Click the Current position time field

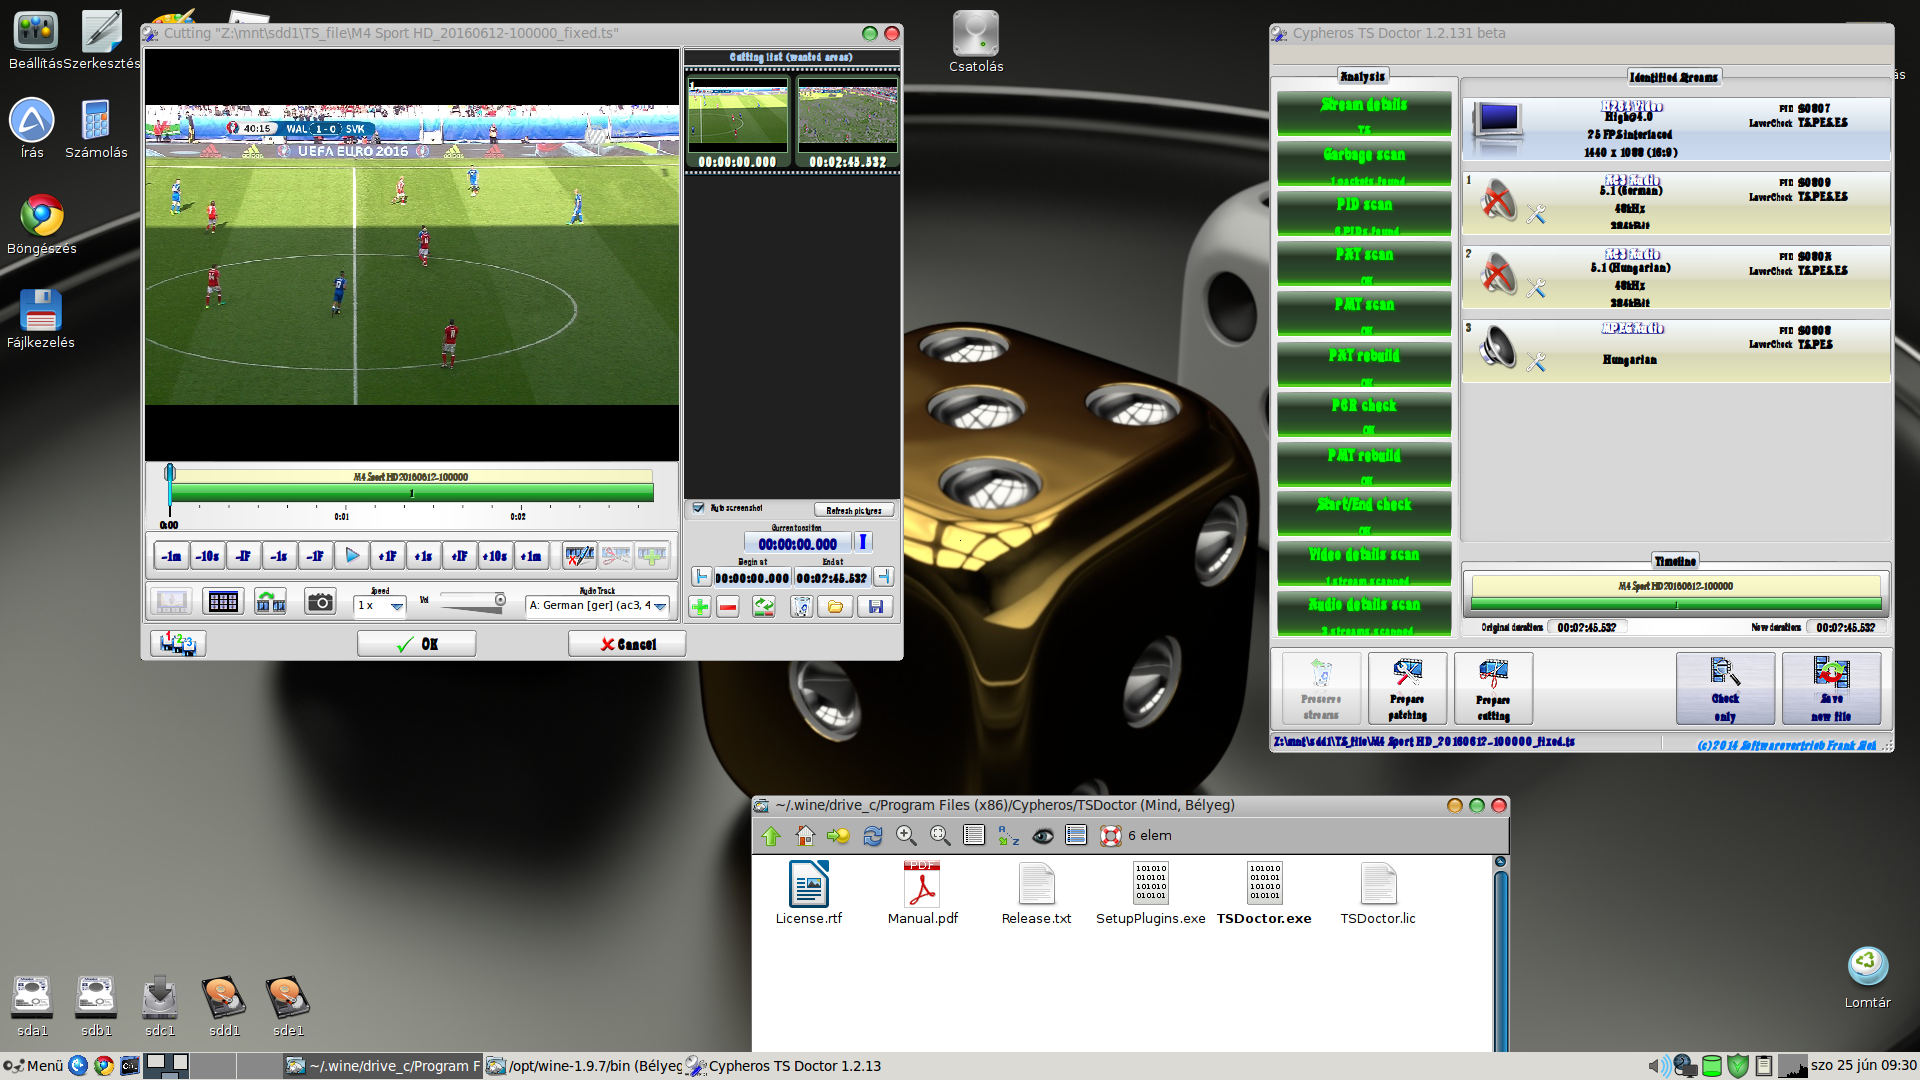coord(798,544)
